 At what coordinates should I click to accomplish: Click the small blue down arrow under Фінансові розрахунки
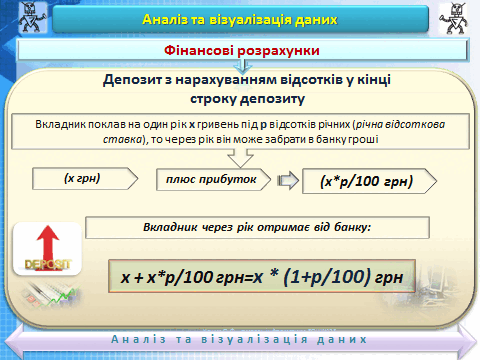point(243,66)
